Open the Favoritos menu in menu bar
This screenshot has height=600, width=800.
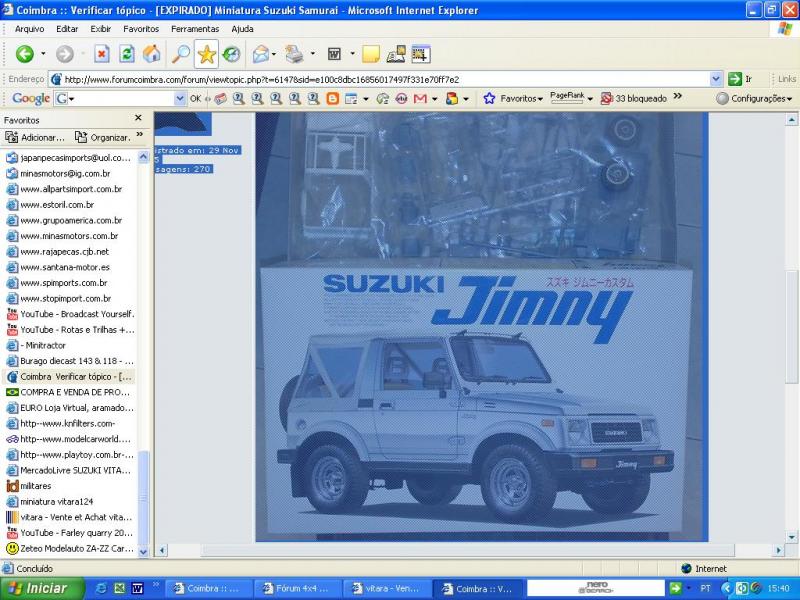pos(141,29)
